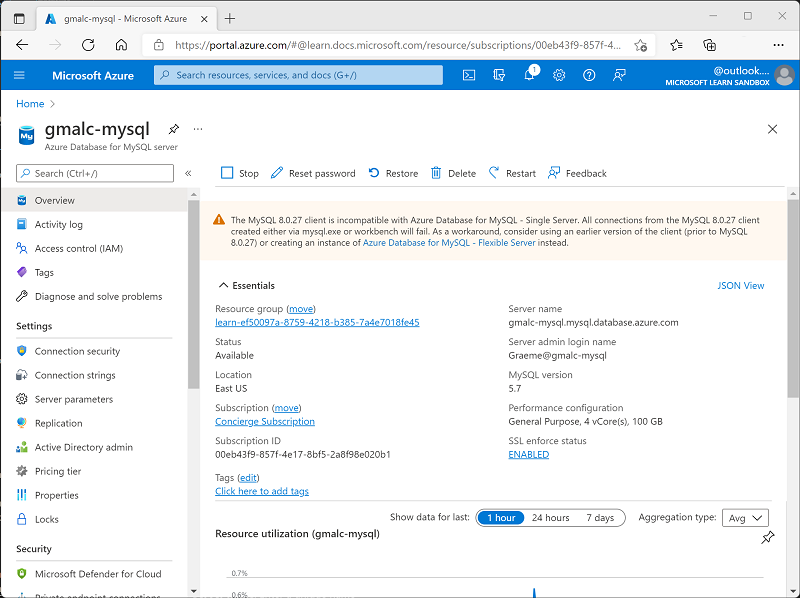Select 7 days data range
This screenshot has width=800, height=598.
[x=600, y=518]
